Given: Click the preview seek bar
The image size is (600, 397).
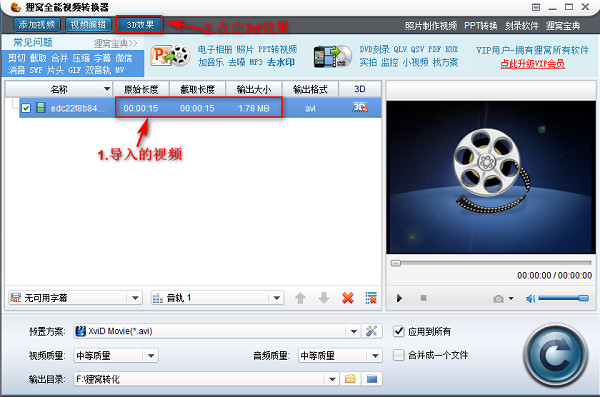Looking at the screenshot, I should click(x=491, y=263).
